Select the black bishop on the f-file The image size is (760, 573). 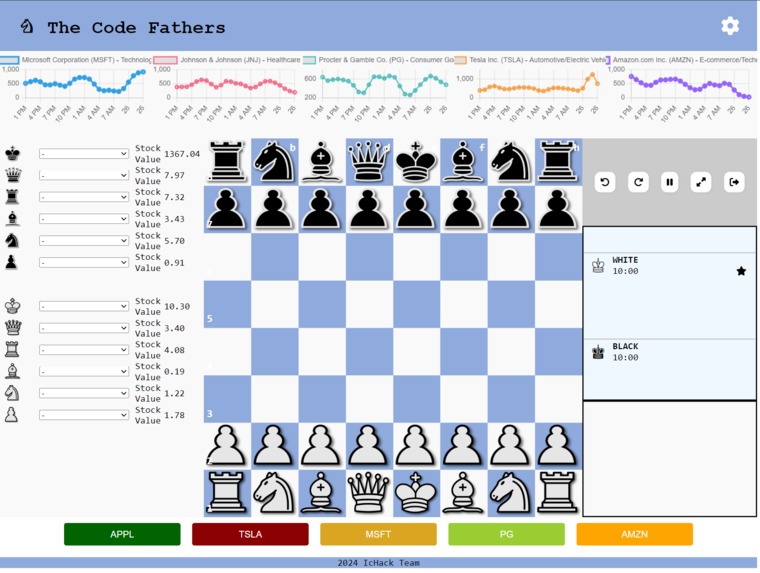[463, 161]
